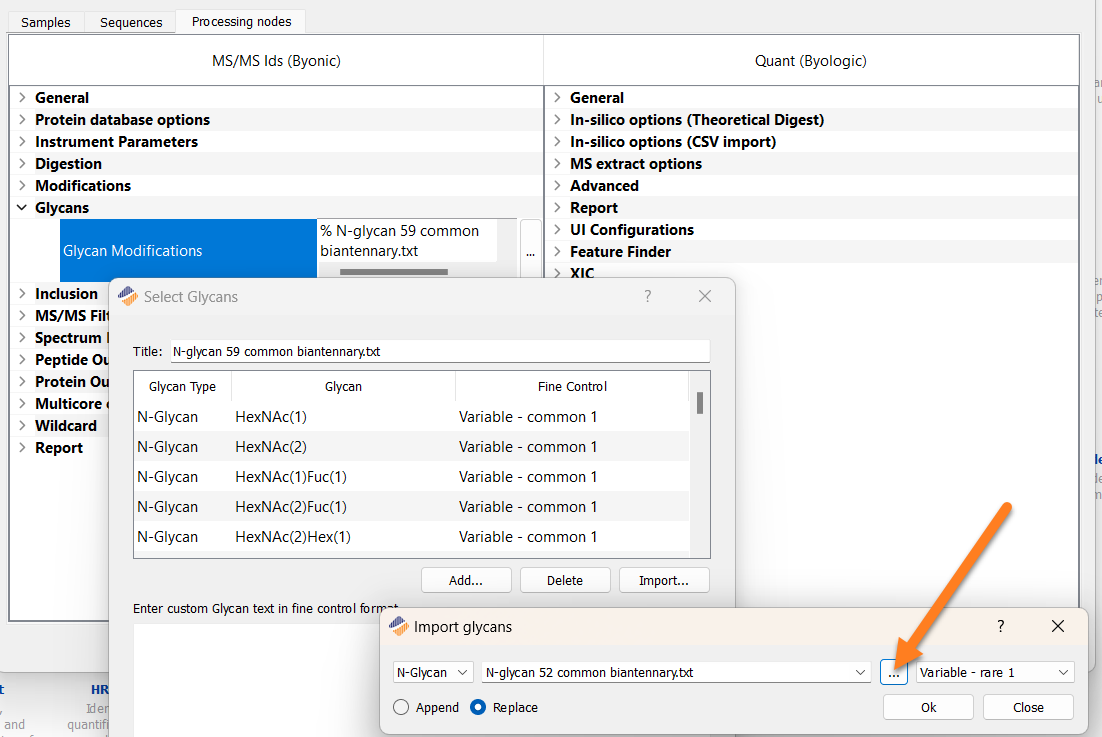This screenshot has height=737, width=1102.
Task: Click the Delete button
Action: 565,580
